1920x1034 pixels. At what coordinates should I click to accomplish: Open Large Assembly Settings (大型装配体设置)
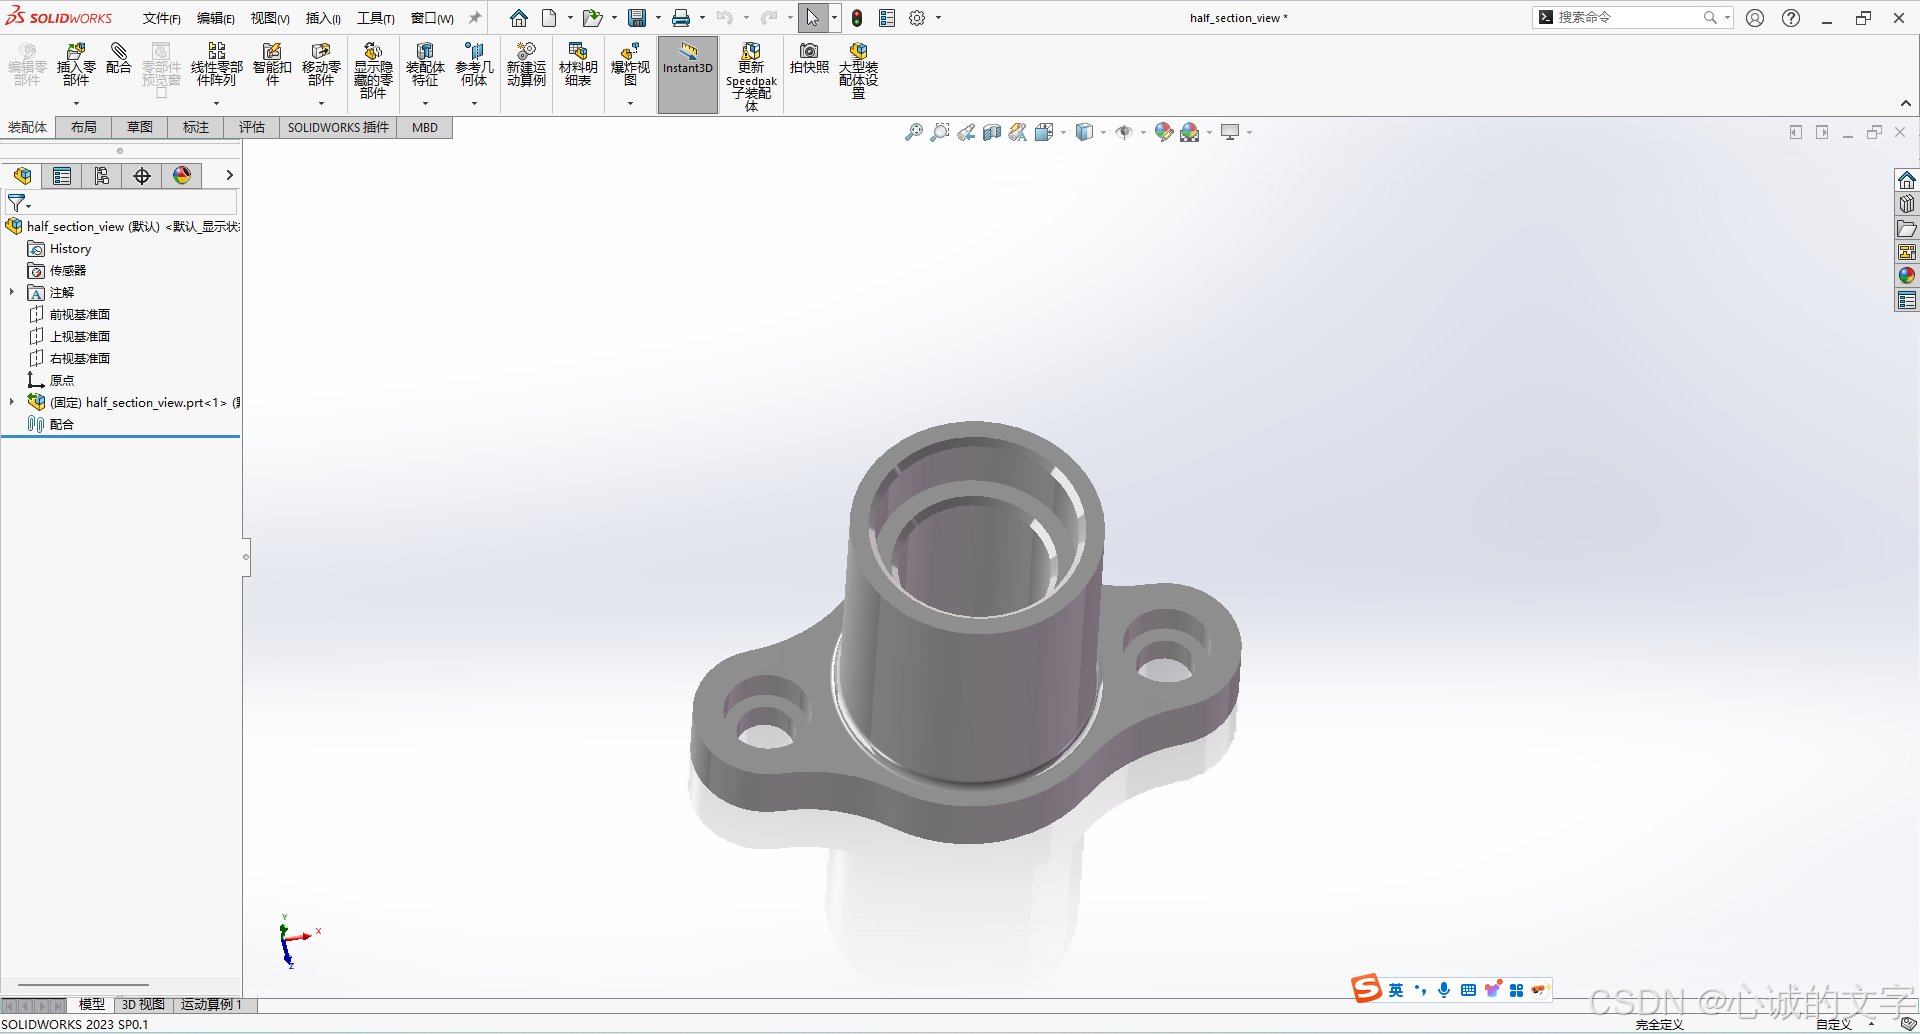[858, 70]
